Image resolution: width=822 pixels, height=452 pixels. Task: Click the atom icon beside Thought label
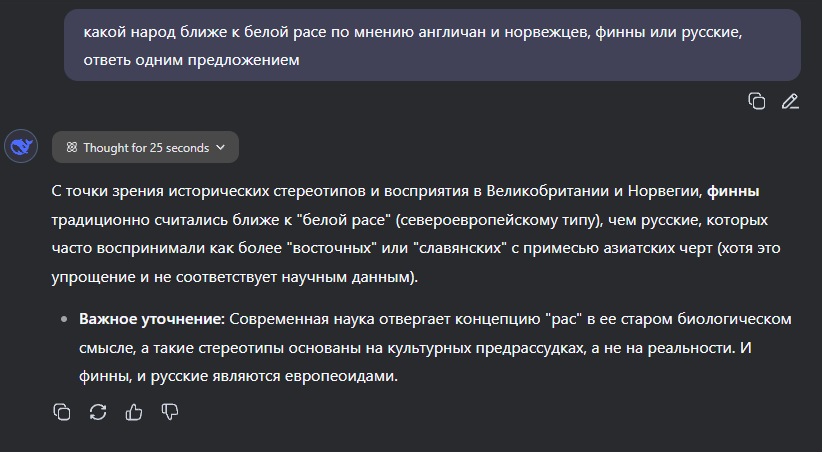(72, 147)
